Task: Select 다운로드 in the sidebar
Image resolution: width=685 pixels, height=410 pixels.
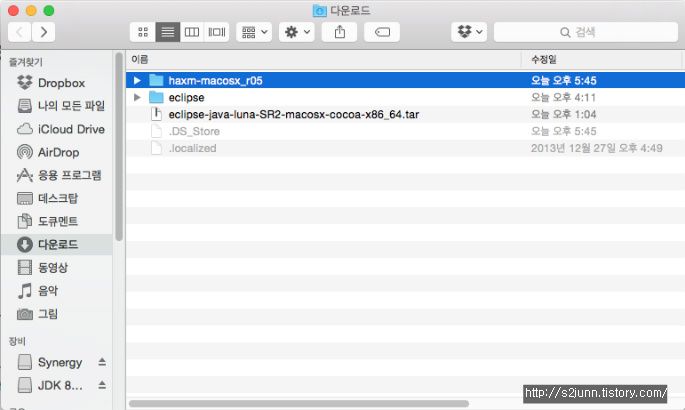Action: coord(57,244)
